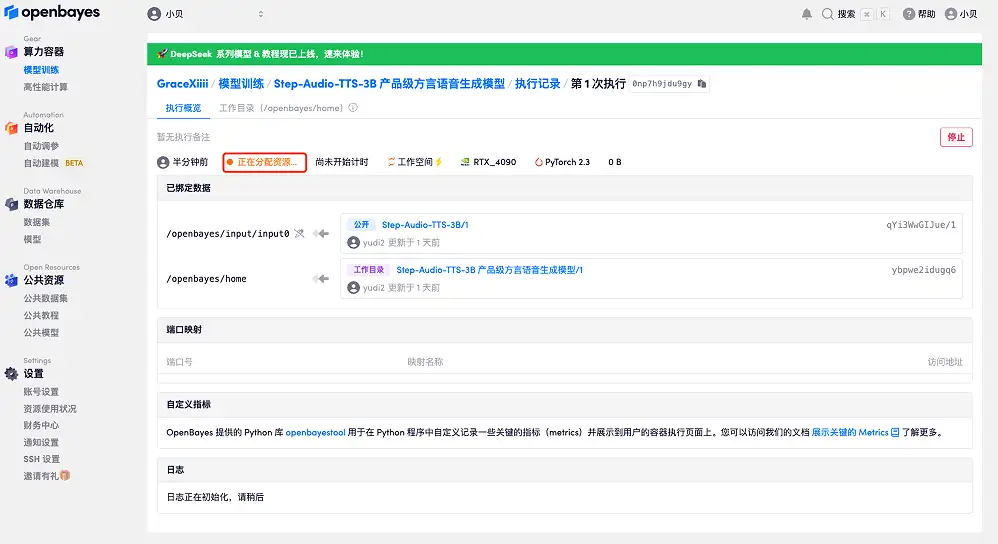Click the 工作空间 label icon
The width and height of the screenshot is (998, 544).
(x=391, y=162)
